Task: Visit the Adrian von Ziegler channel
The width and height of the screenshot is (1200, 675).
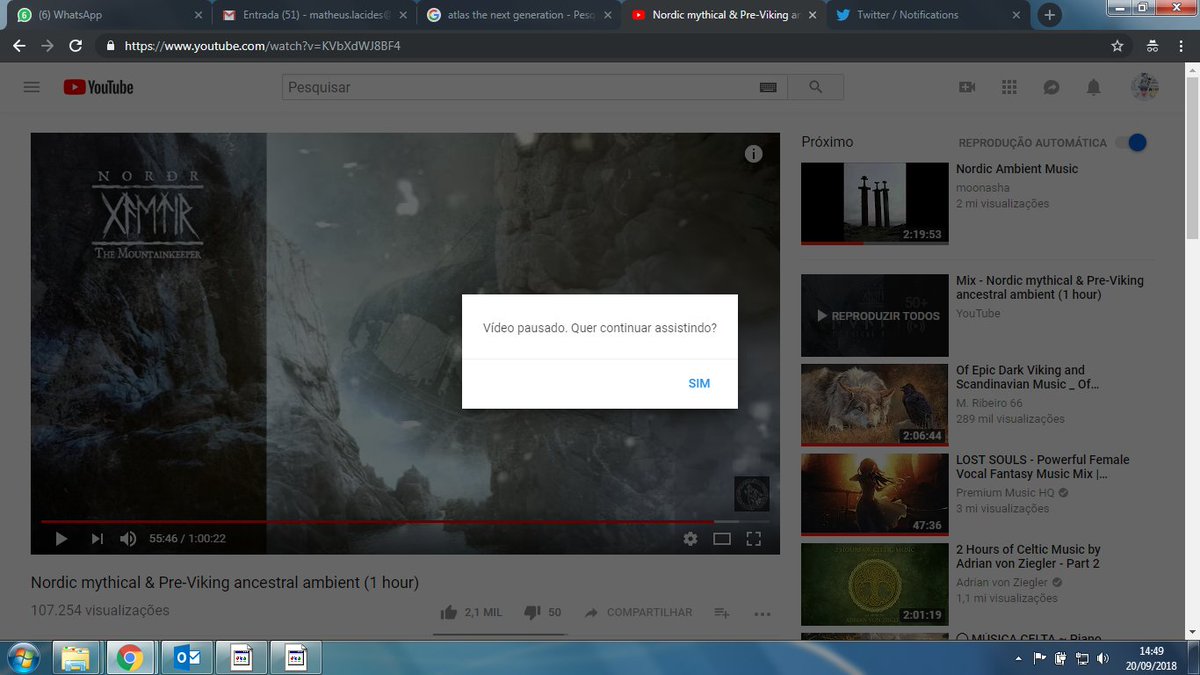Action: pos(1002,582)
